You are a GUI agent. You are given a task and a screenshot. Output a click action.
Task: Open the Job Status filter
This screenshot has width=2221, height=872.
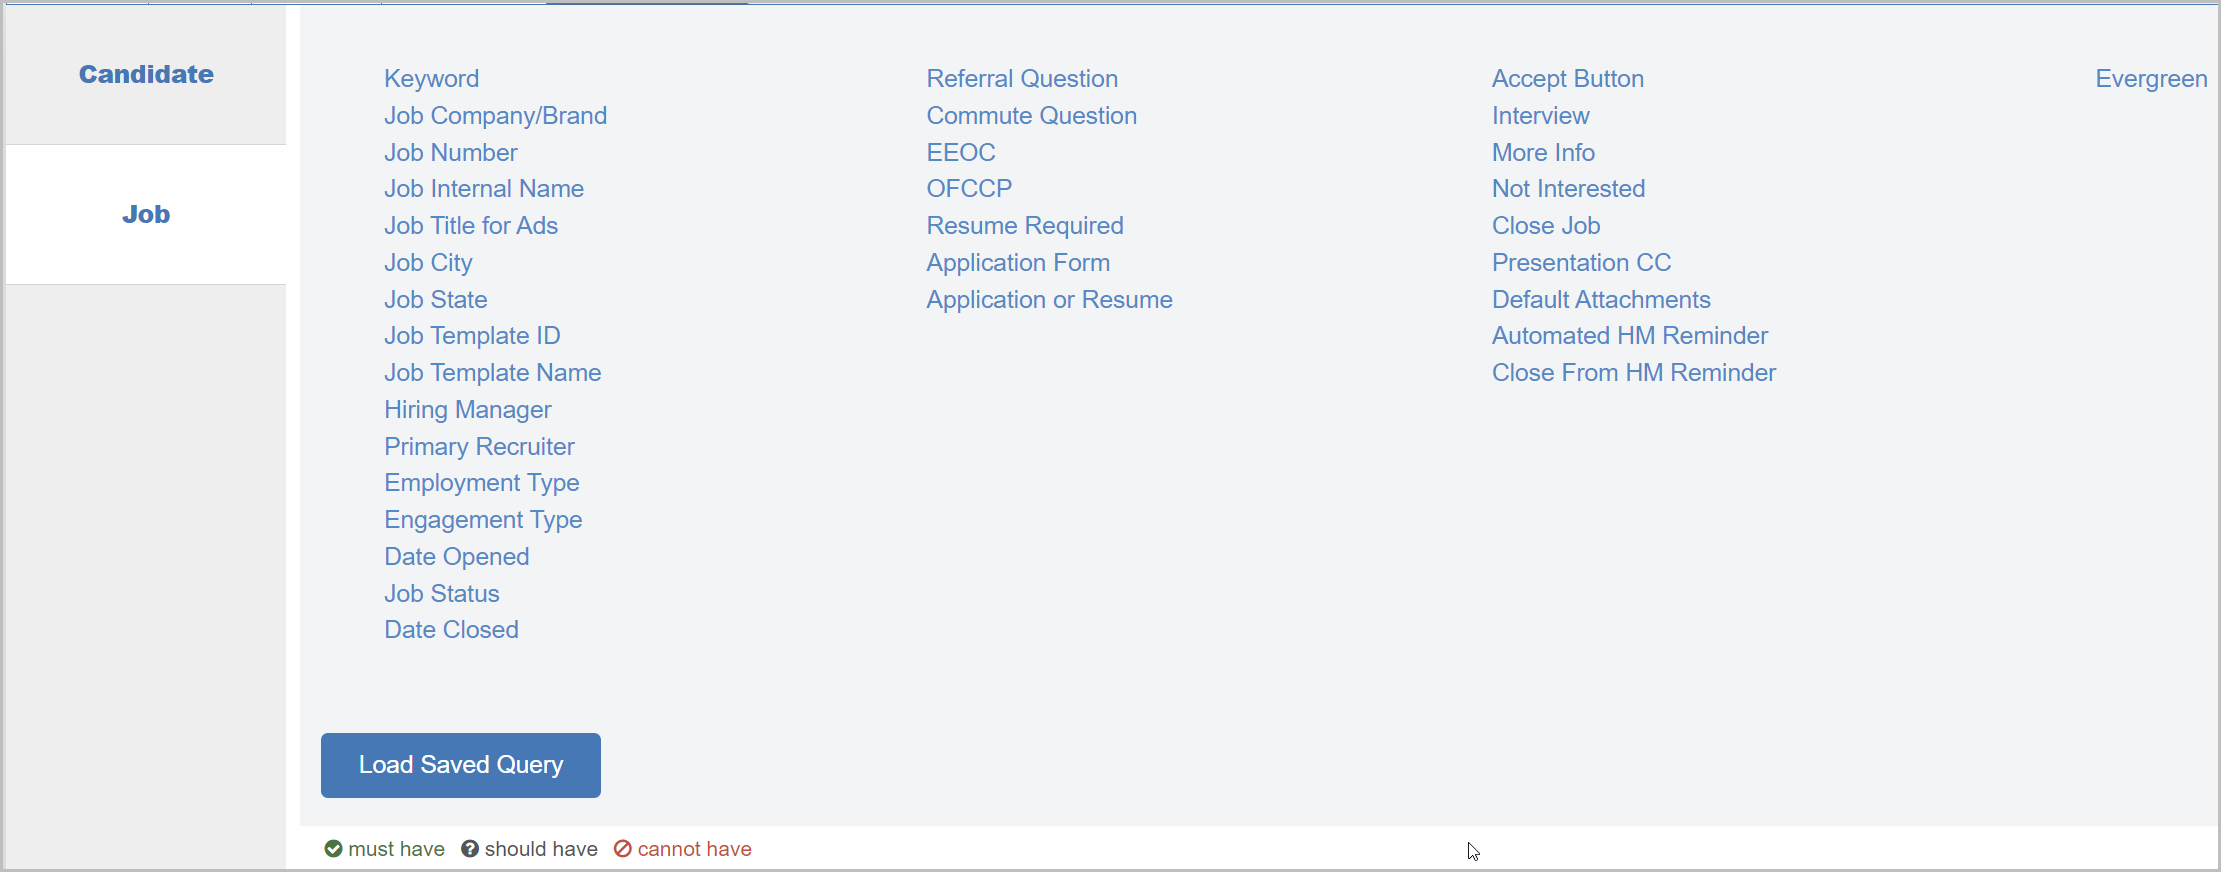[x=442, y=594]
